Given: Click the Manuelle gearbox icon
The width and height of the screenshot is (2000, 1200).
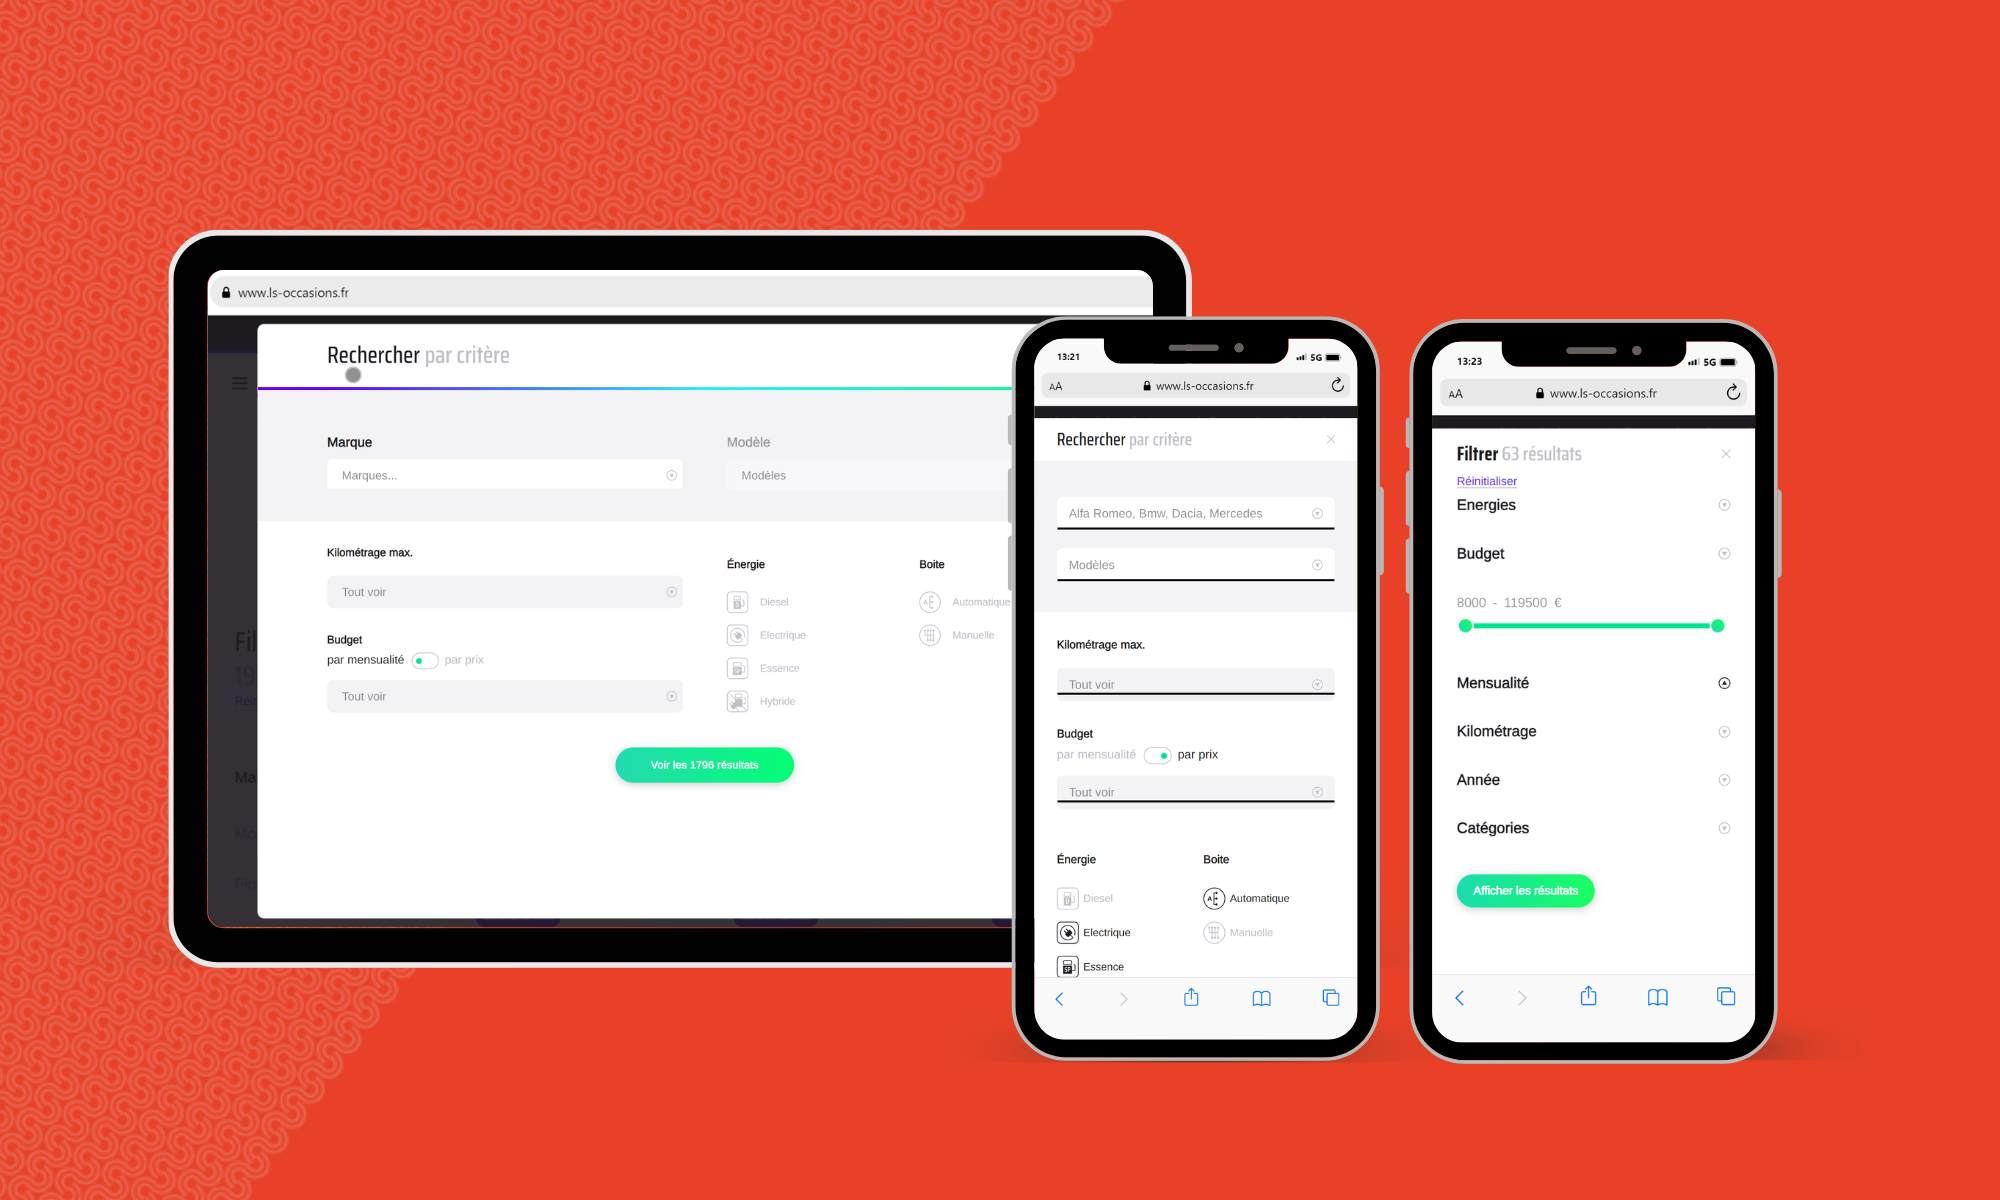Looking at the screenshot, I should [x=1211, y=931].
